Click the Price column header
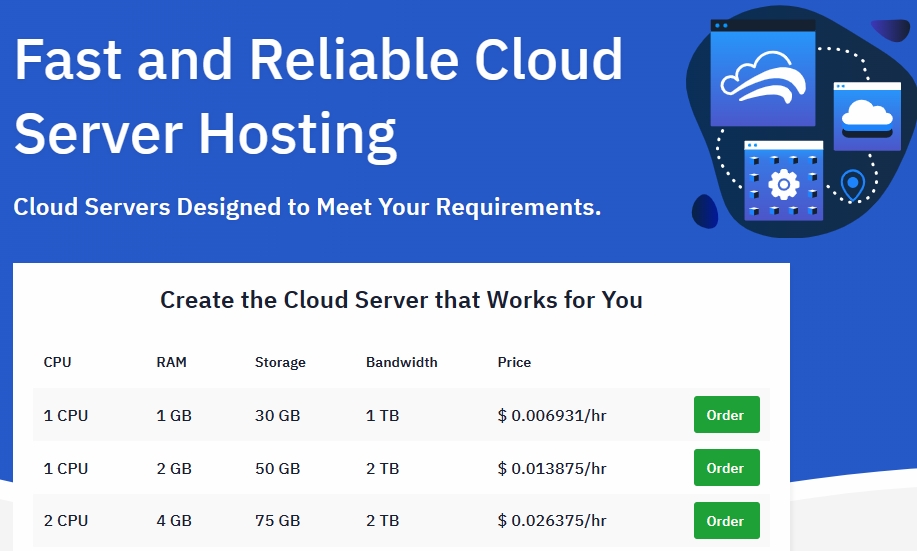Image resolution: width=917 pixels, height=551 pixels. [514, 362]
